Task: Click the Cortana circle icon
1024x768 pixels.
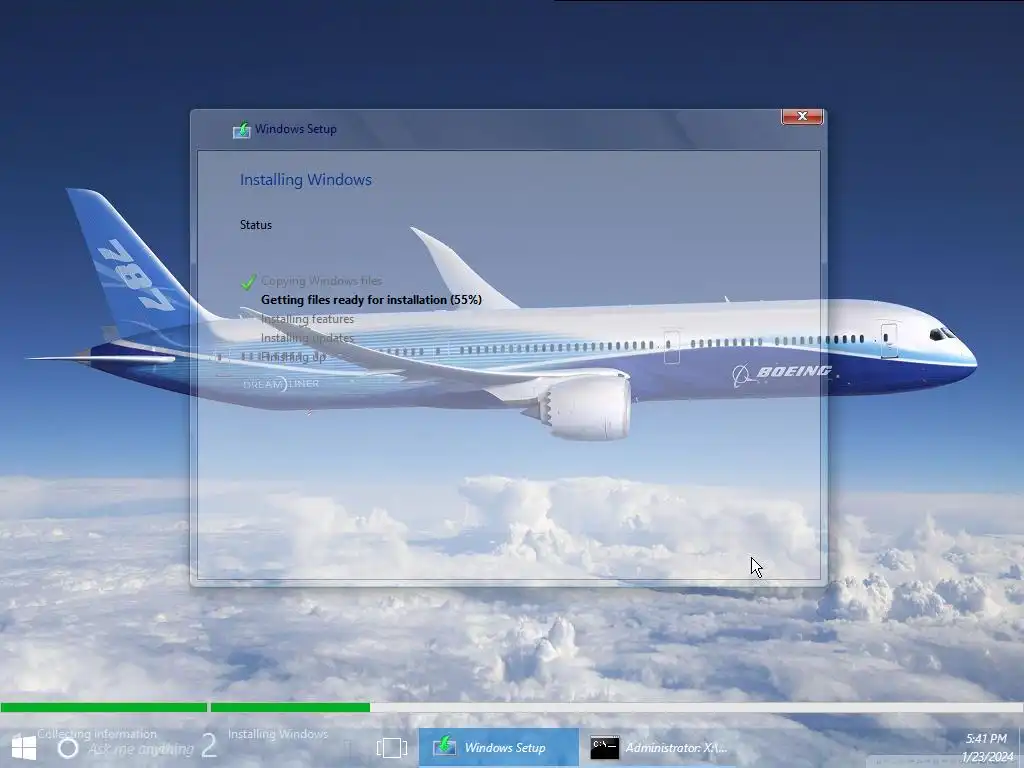Action: (x=68, y=748)
